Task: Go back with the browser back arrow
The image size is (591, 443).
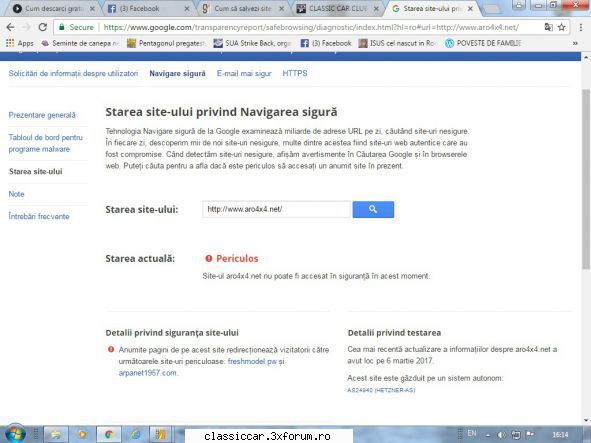Action: click(10, 27)
